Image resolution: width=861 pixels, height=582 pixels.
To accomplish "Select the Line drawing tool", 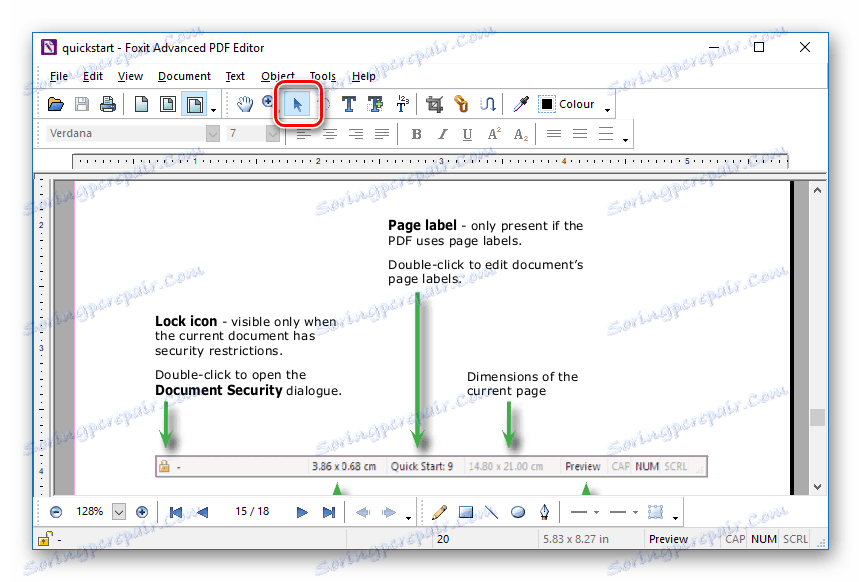I will pos(491,512).
